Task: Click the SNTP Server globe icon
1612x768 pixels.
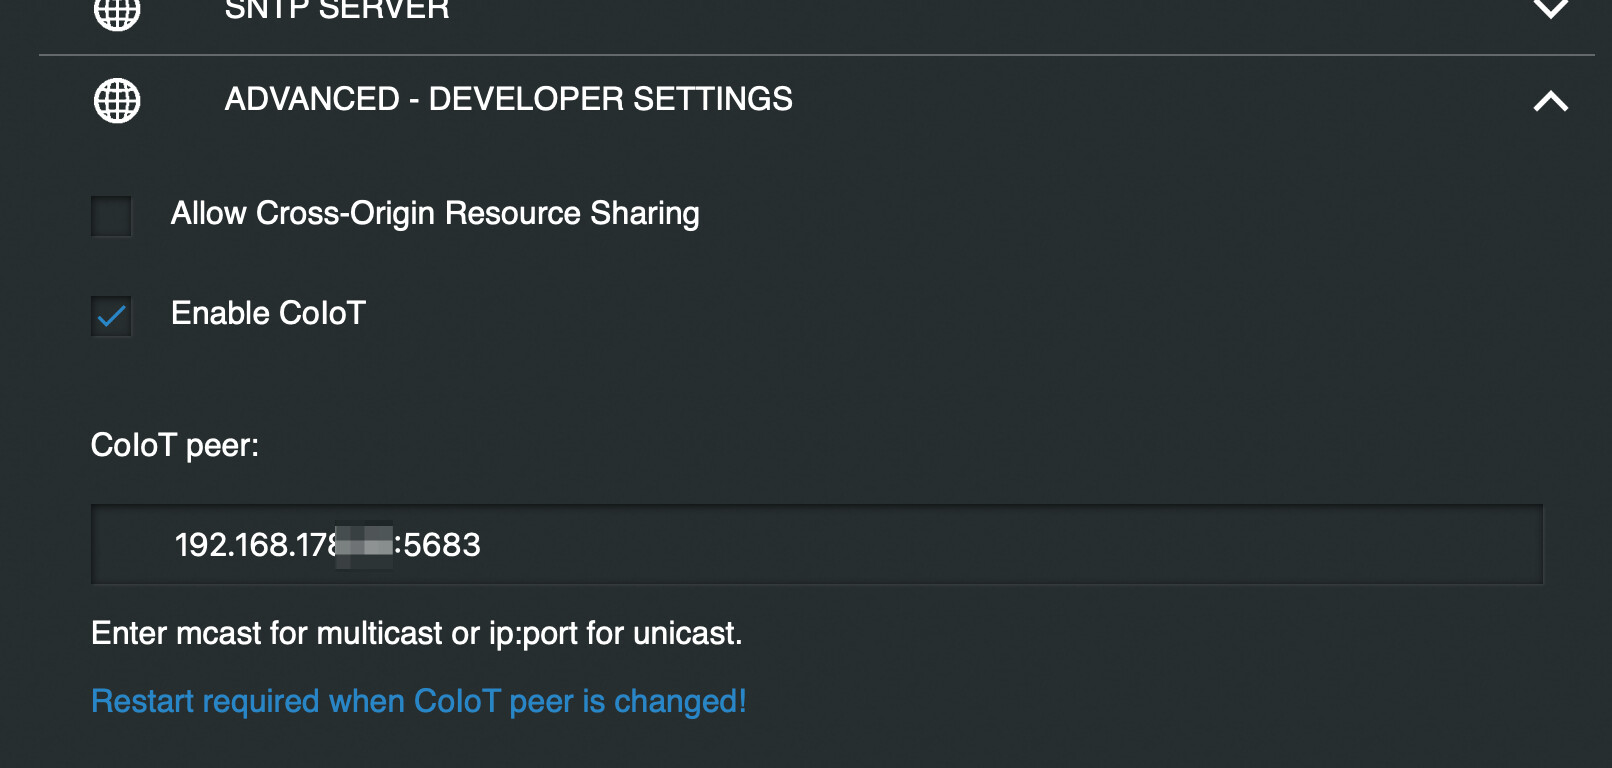Action: [x=117, y=12]
